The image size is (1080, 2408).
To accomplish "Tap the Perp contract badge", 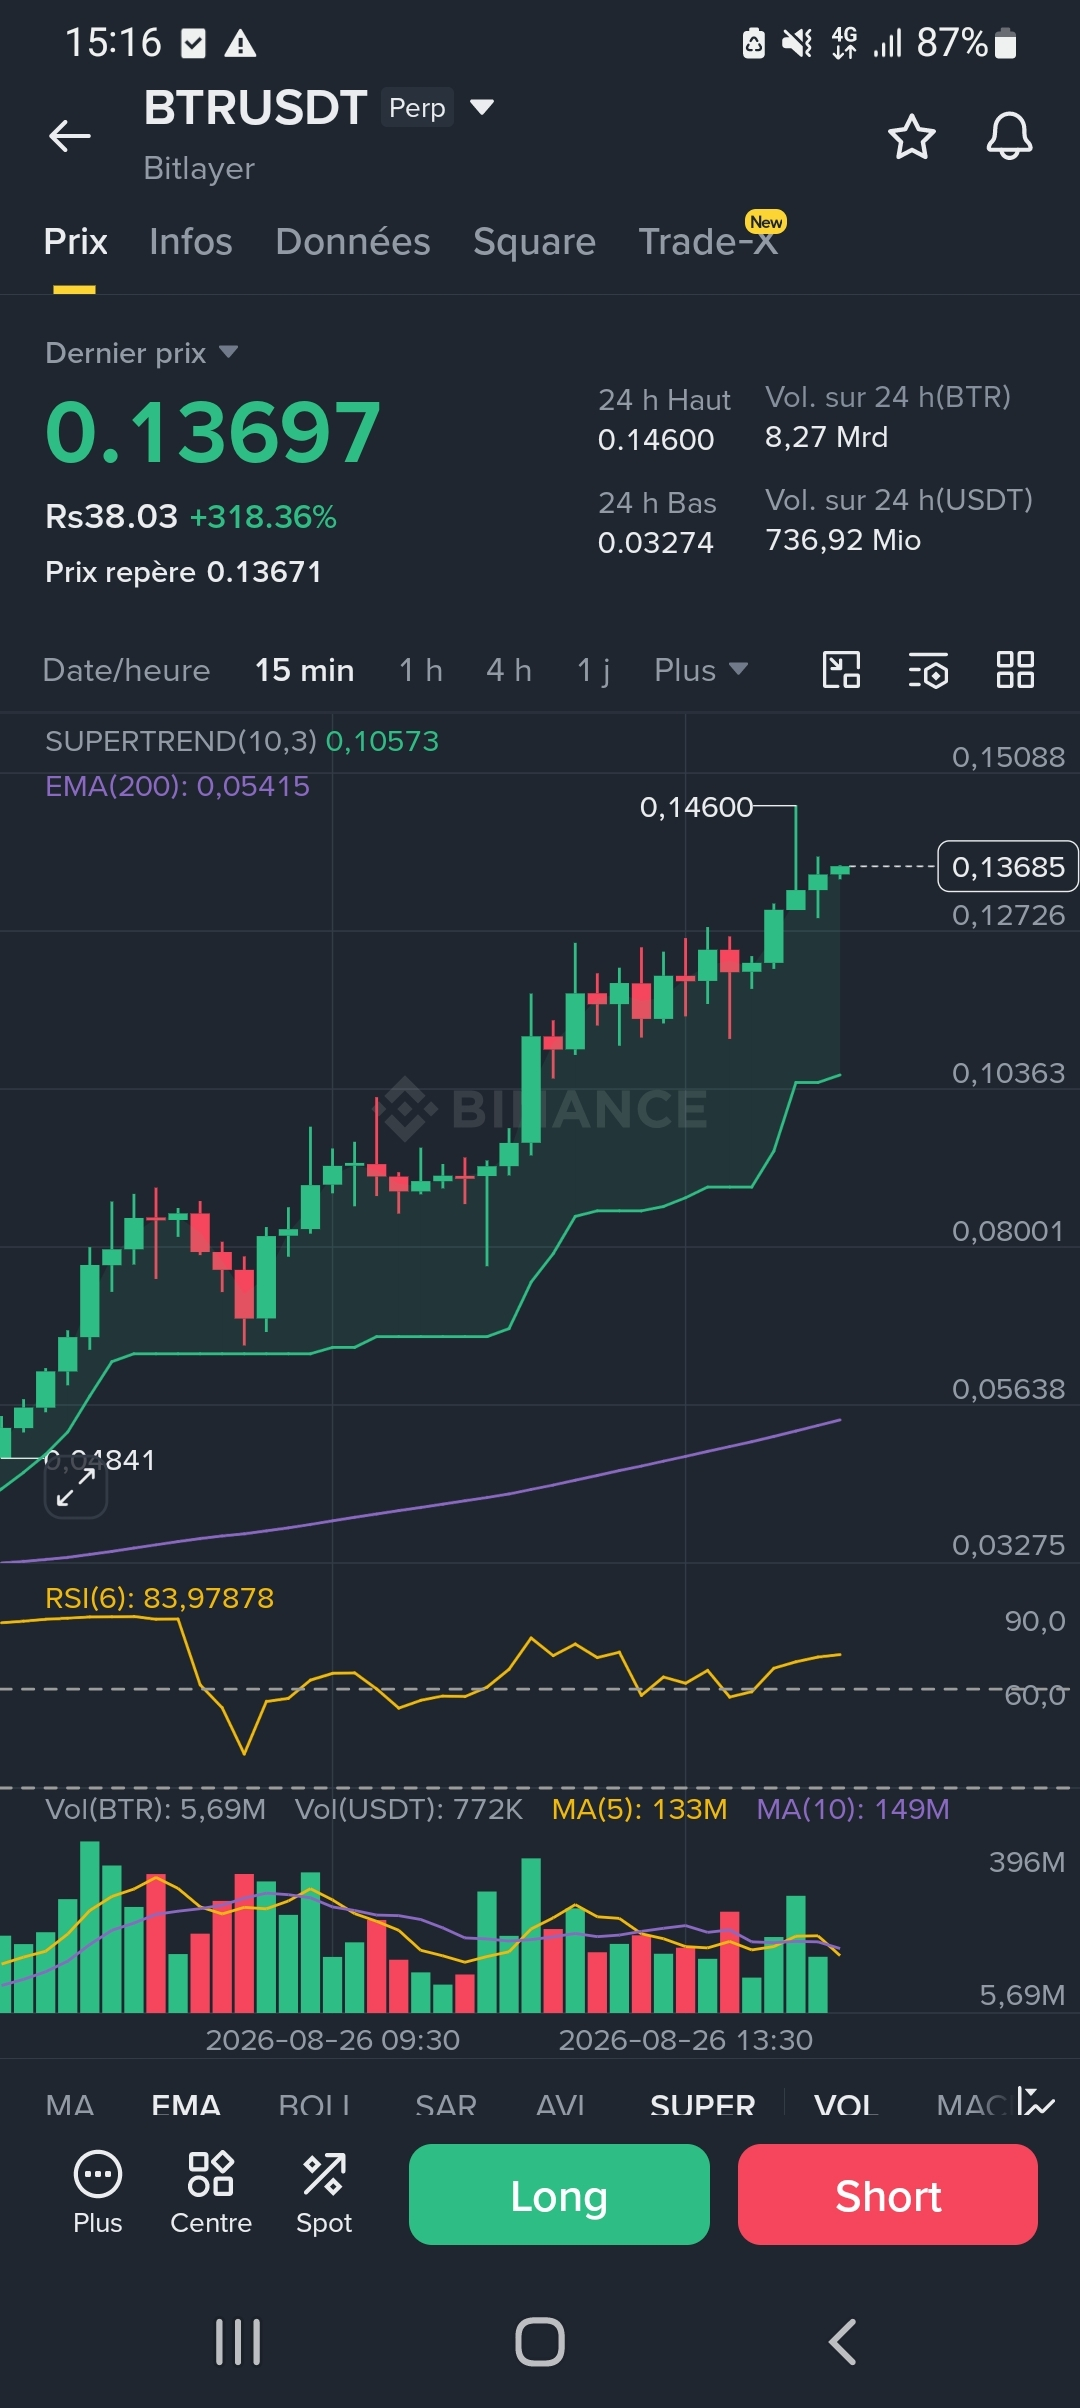I will [x=417, y=107].
